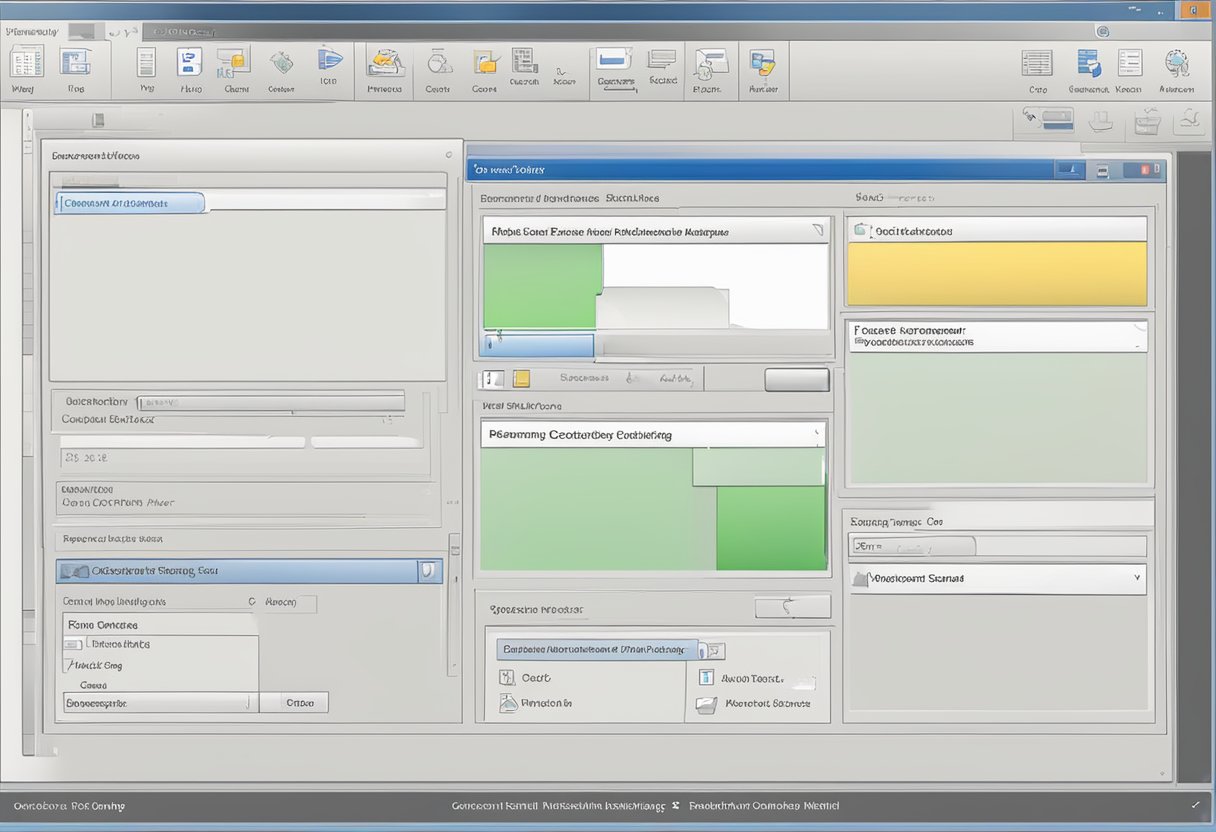Click the text field next to "Ocieoeriocory"
Viewport: 1216px width, 832px height.
point(270,402)
